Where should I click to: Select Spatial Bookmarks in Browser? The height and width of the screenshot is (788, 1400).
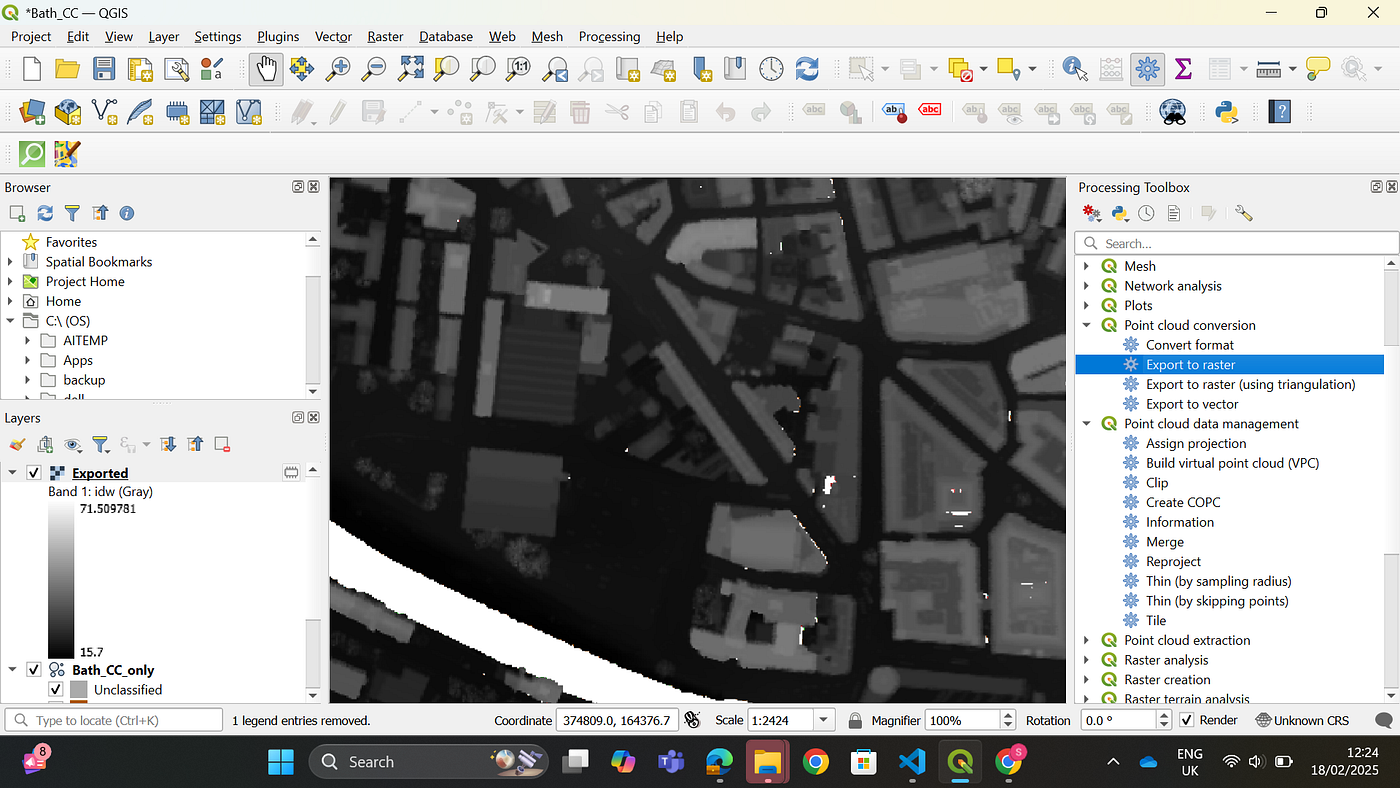(99, 262)
